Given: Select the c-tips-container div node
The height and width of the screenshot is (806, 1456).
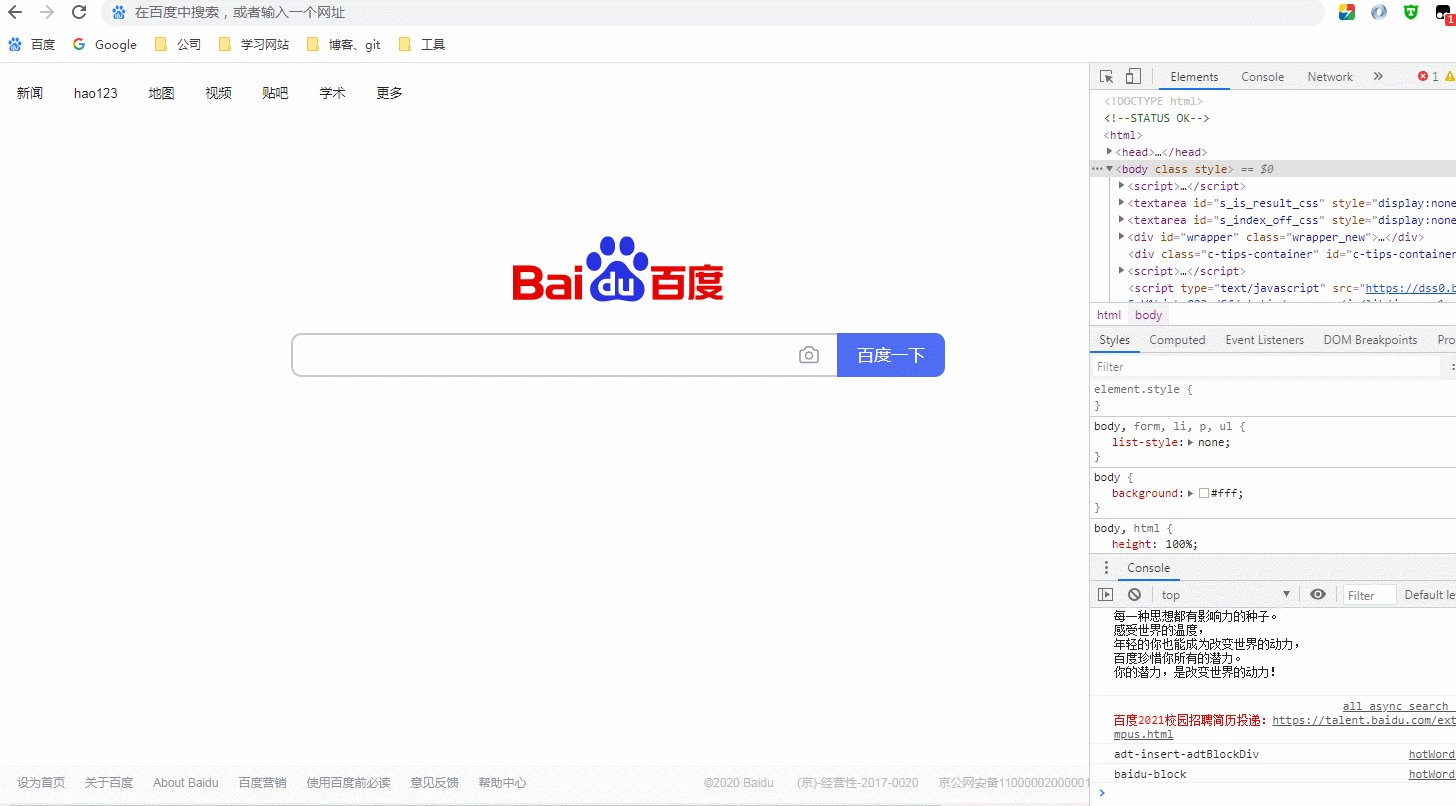Looking at the screenshot, I should click(1292, 254).
